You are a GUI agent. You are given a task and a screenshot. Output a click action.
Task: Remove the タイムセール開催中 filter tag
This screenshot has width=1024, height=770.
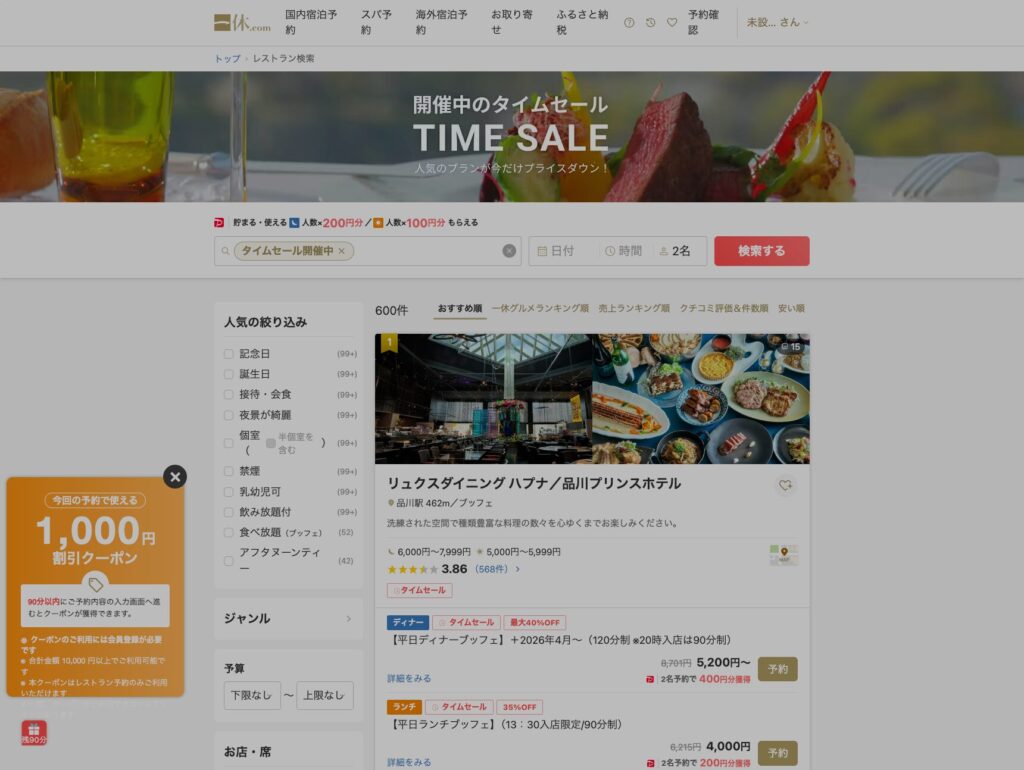pos(341,251)
